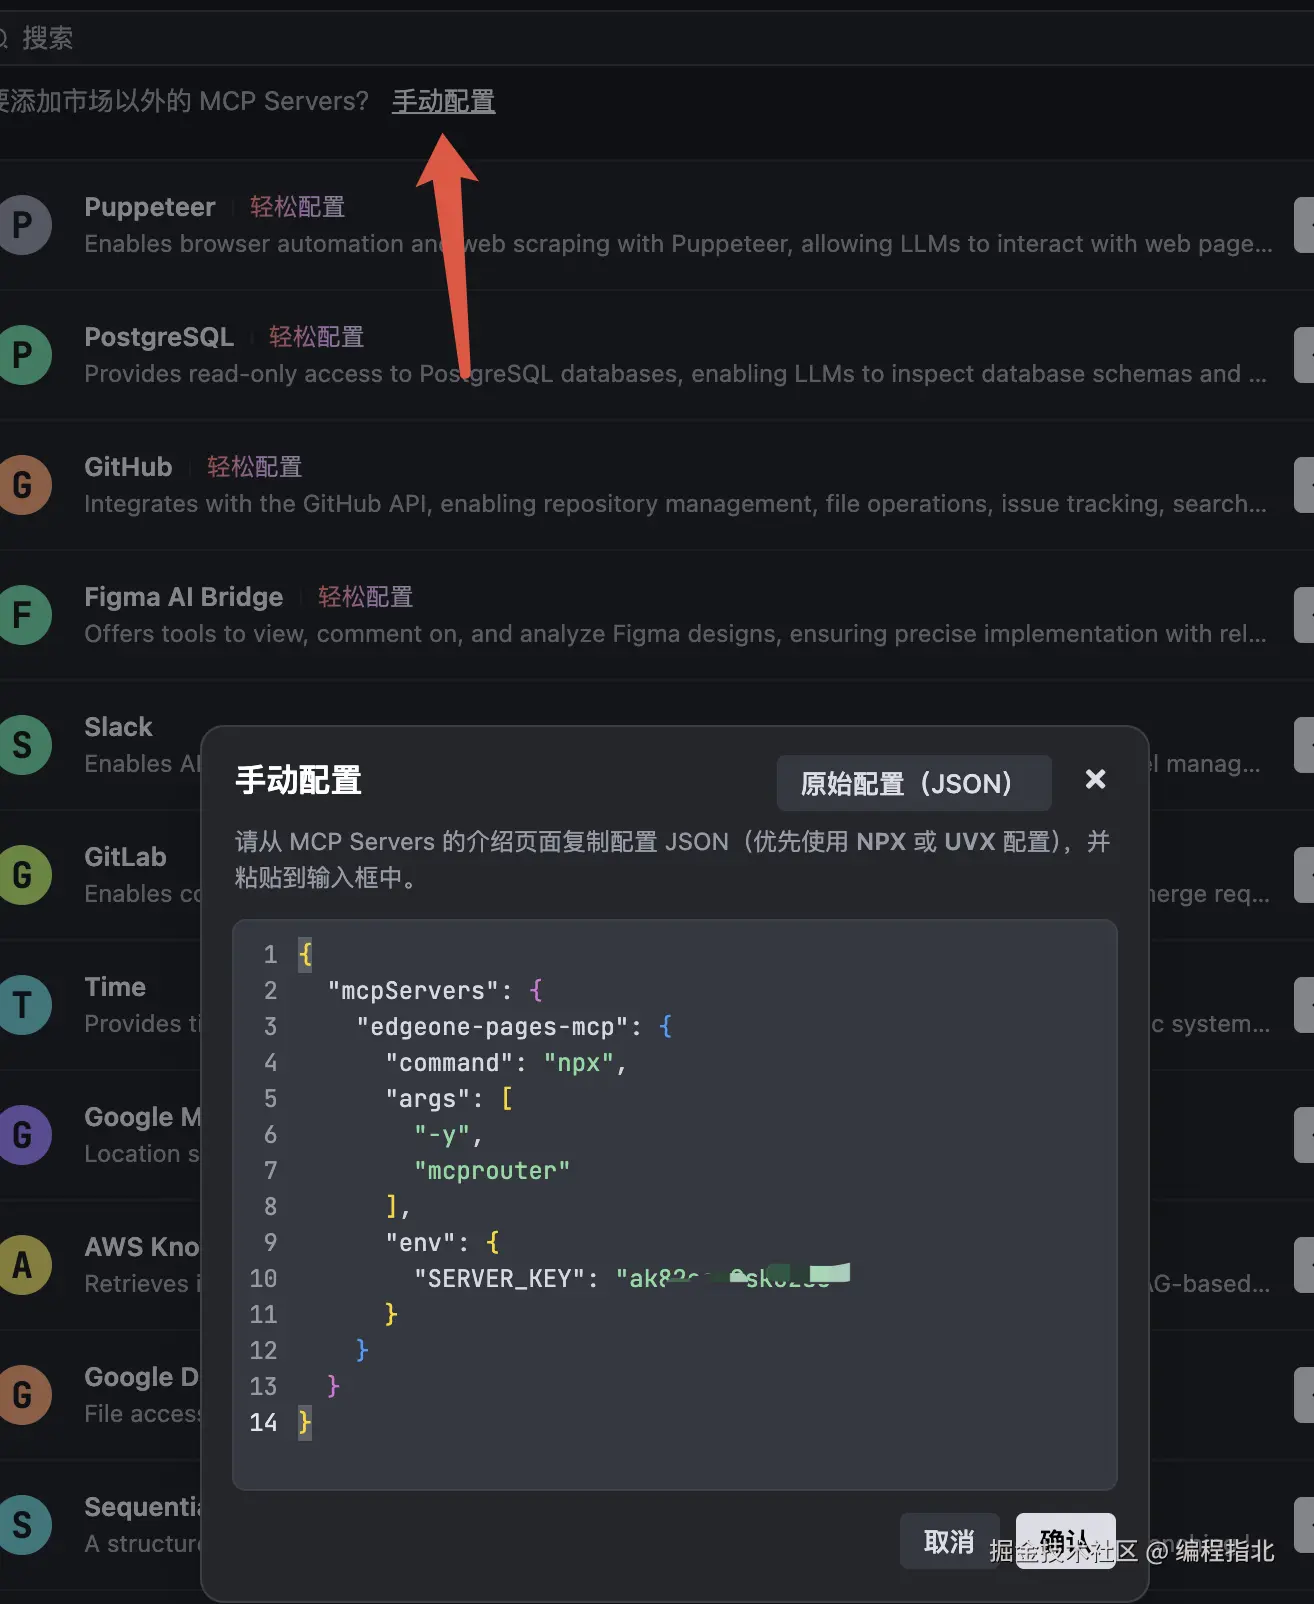
Task: Click the GitLab server title text
Action: pos(125,857)
